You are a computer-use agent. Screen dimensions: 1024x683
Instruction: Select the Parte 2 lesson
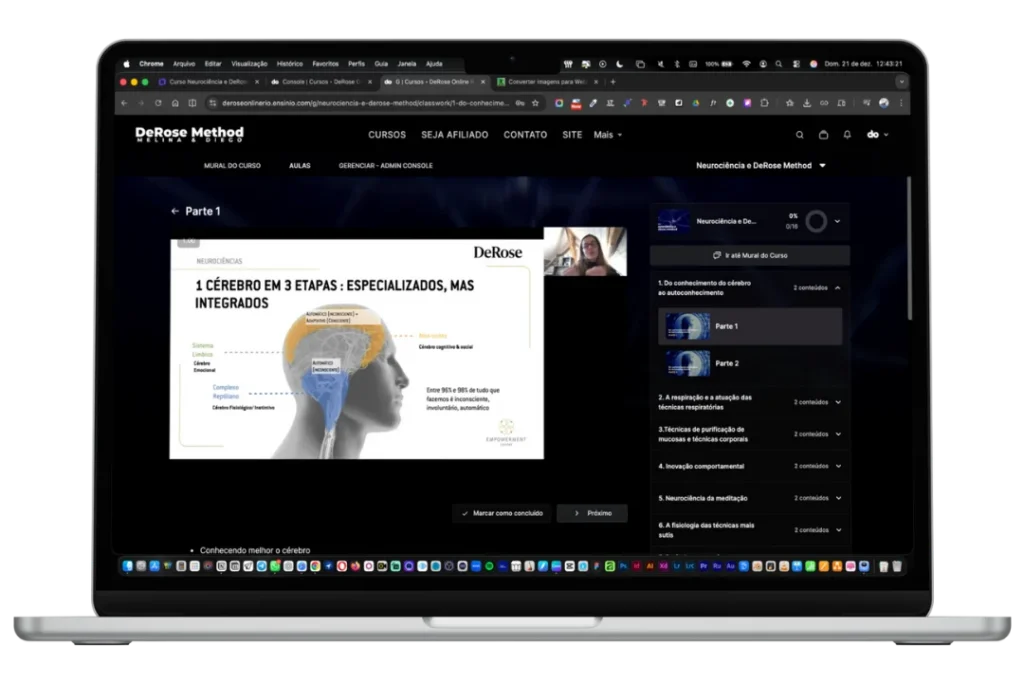click(x=750, y=363)
